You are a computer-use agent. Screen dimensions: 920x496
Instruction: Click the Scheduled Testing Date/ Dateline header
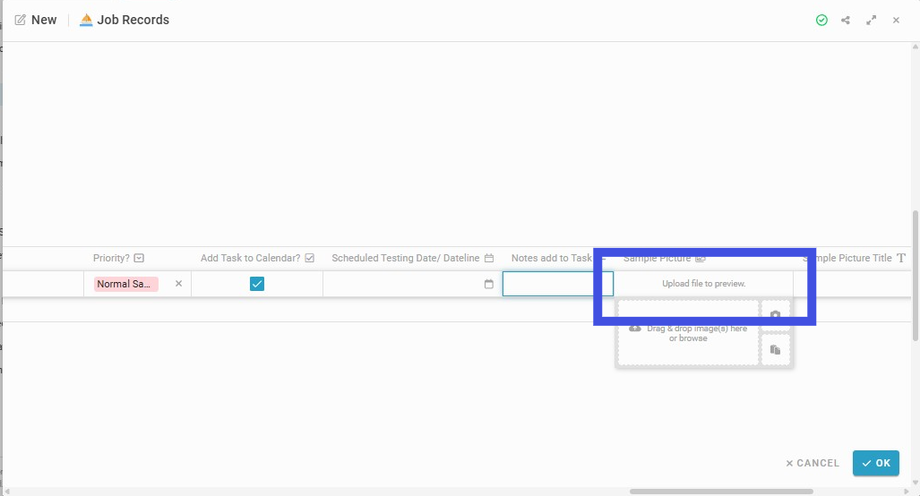[x=405, y=258]
